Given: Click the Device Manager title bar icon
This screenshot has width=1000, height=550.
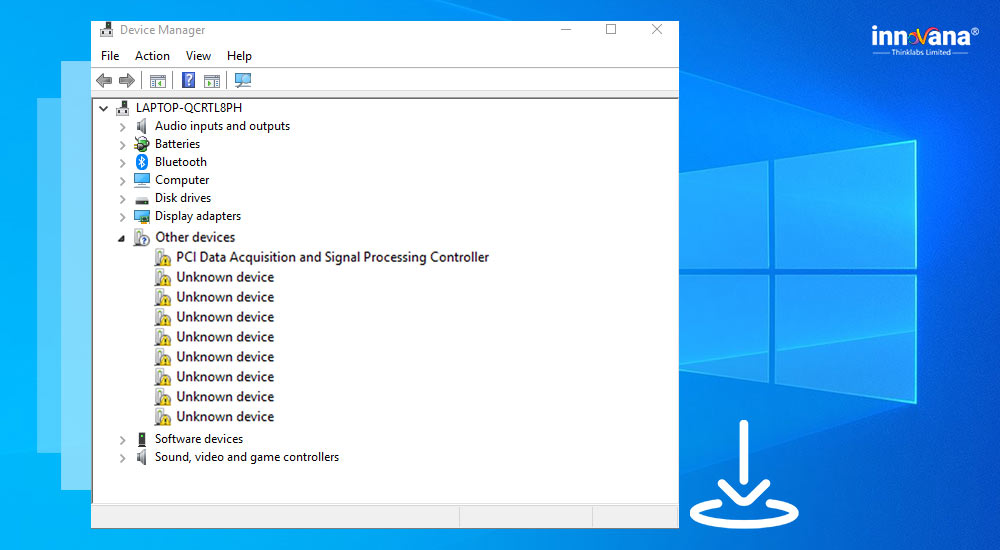Looking at the screenshot, I should coord(107,30).
